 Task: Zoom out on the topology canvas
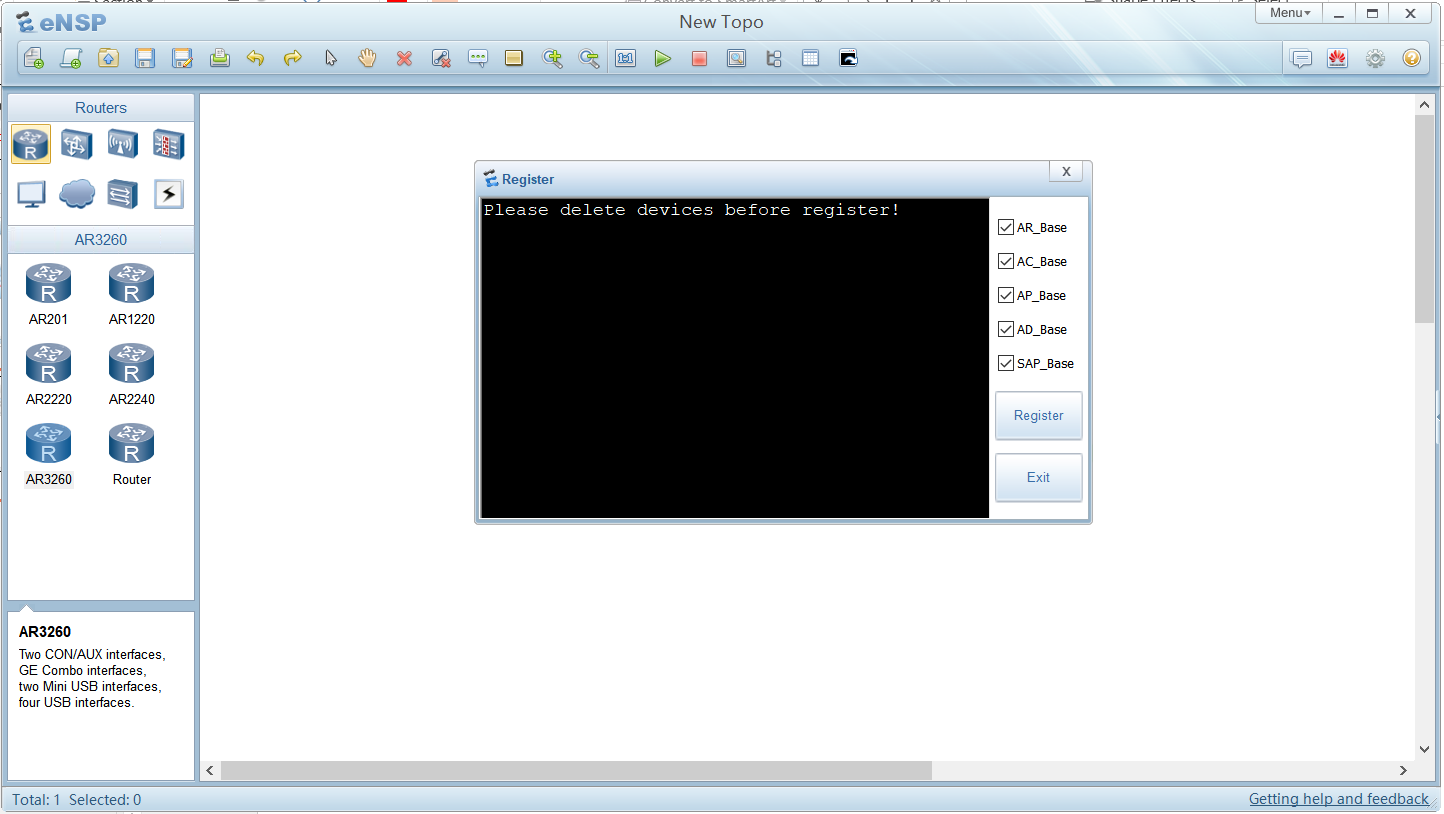[589, 58]
